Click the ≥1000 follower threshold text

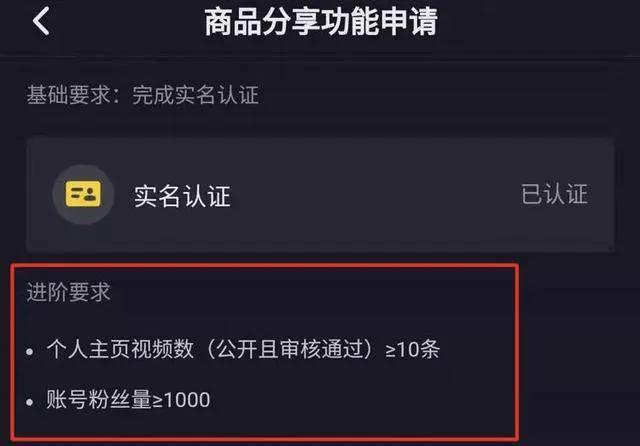tap(181, 400)
